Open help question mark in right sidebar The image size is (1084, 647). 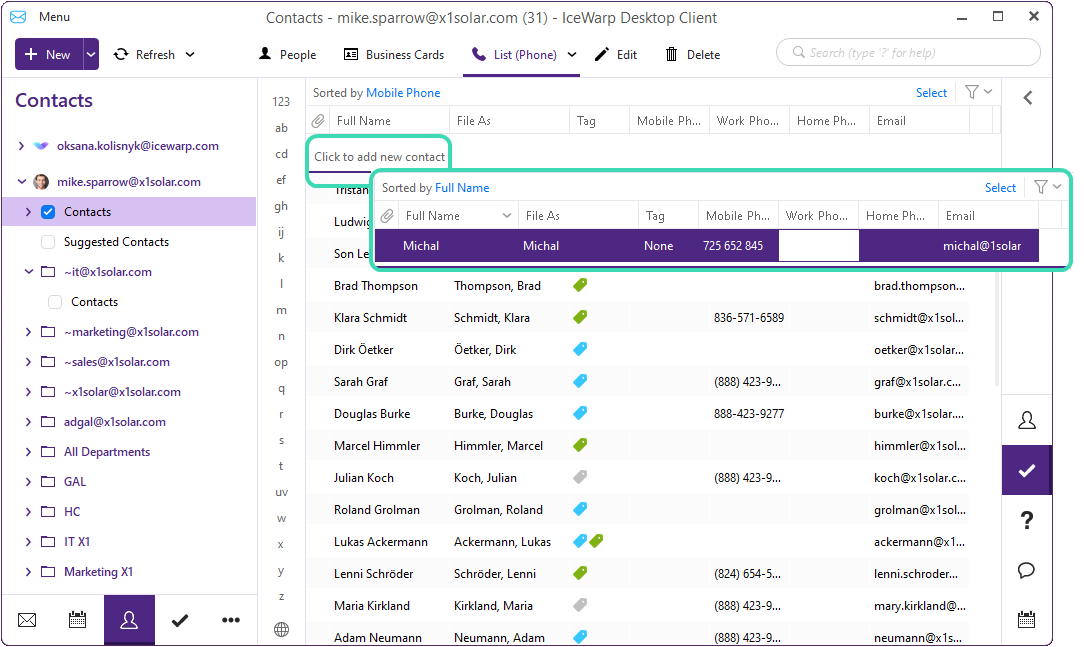(1027, 520)
